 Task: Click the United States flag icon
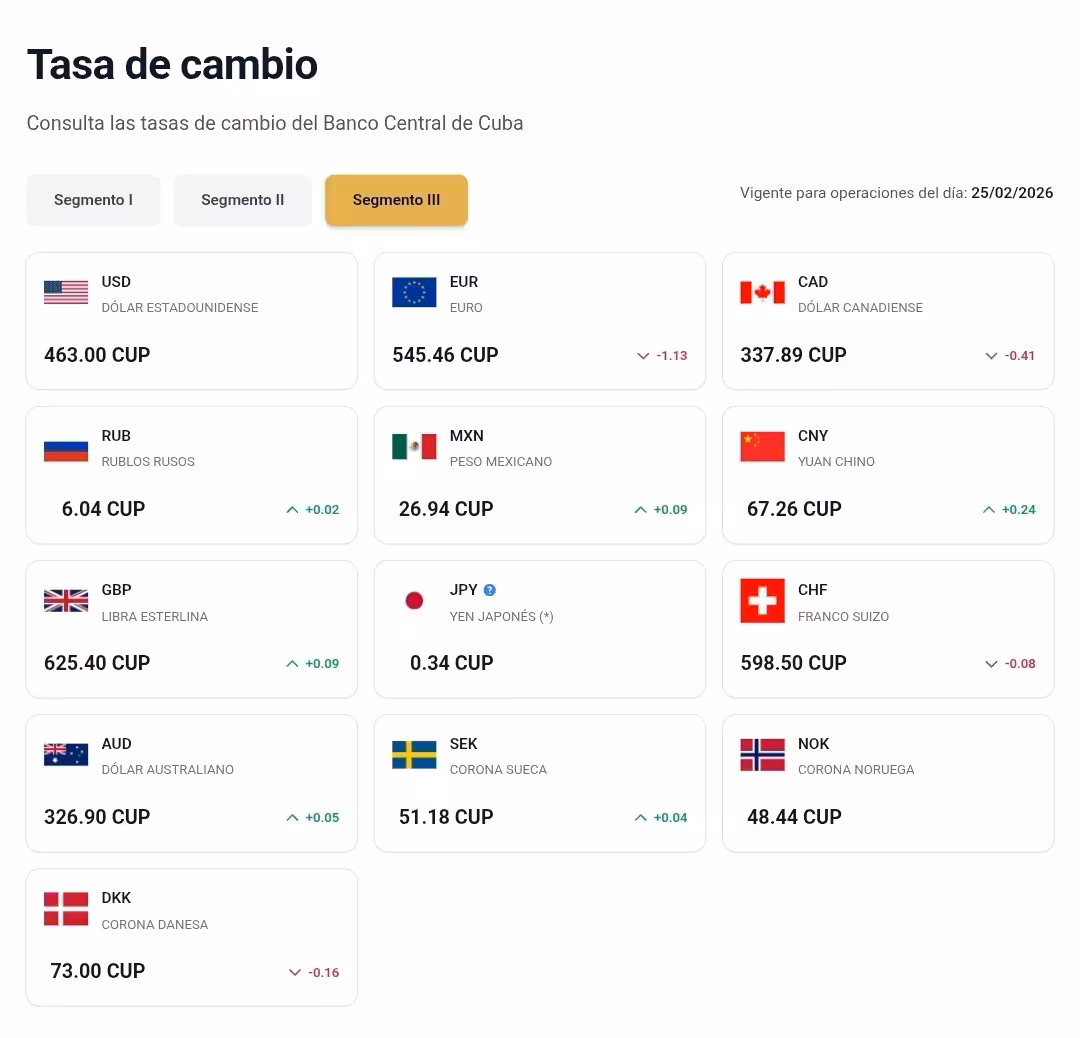(66, 292)
